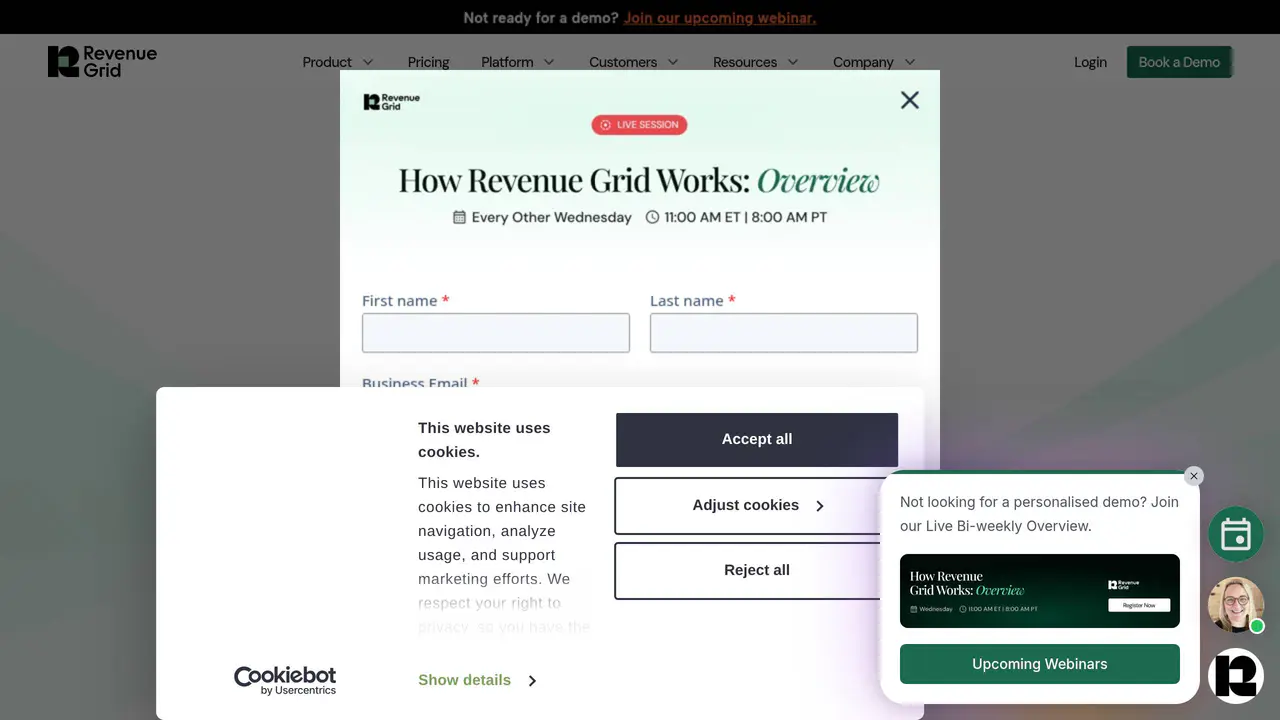
Task: Click the Revenue Grid logo inside modal
Action: (391, 102)
